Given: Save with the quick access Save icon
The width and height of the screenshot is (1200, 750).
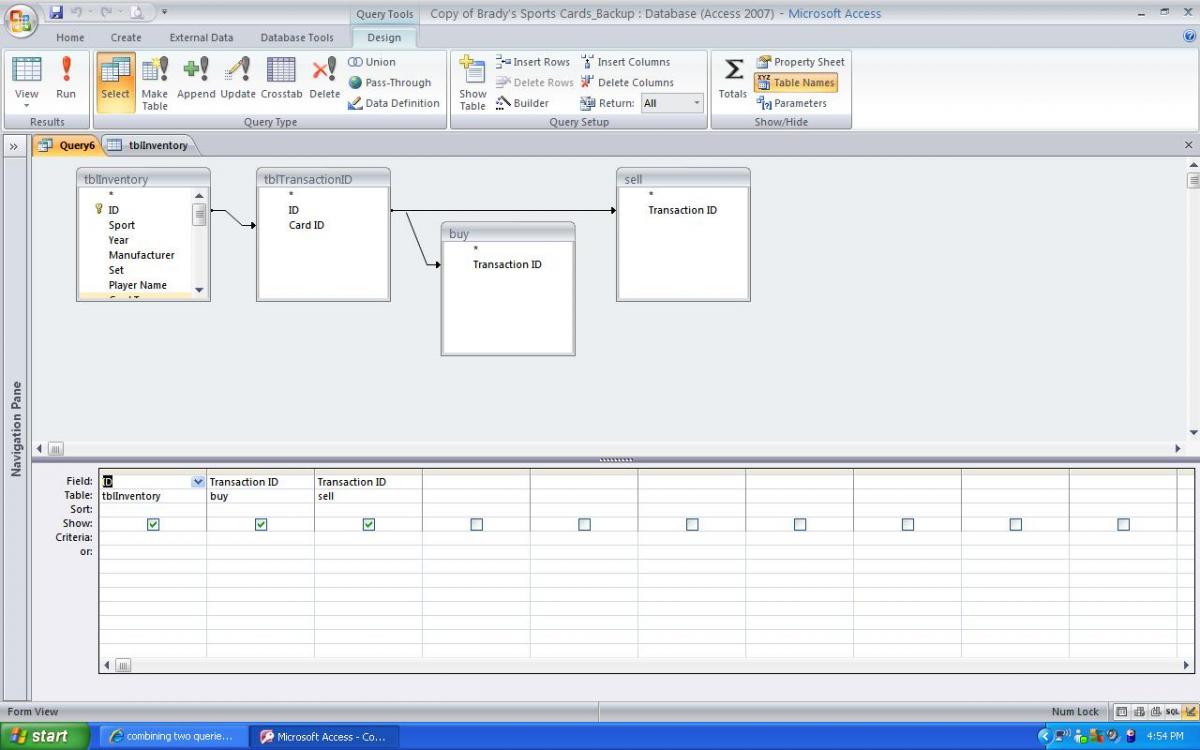Looking at the screenshot, I should [57, 13].
